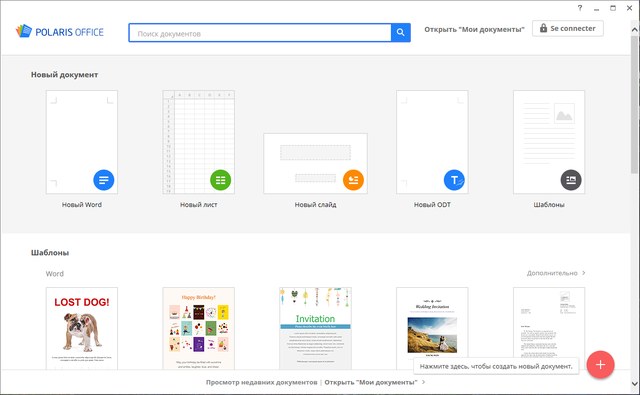Click the blue Word document icon

(x=104, y=180)
